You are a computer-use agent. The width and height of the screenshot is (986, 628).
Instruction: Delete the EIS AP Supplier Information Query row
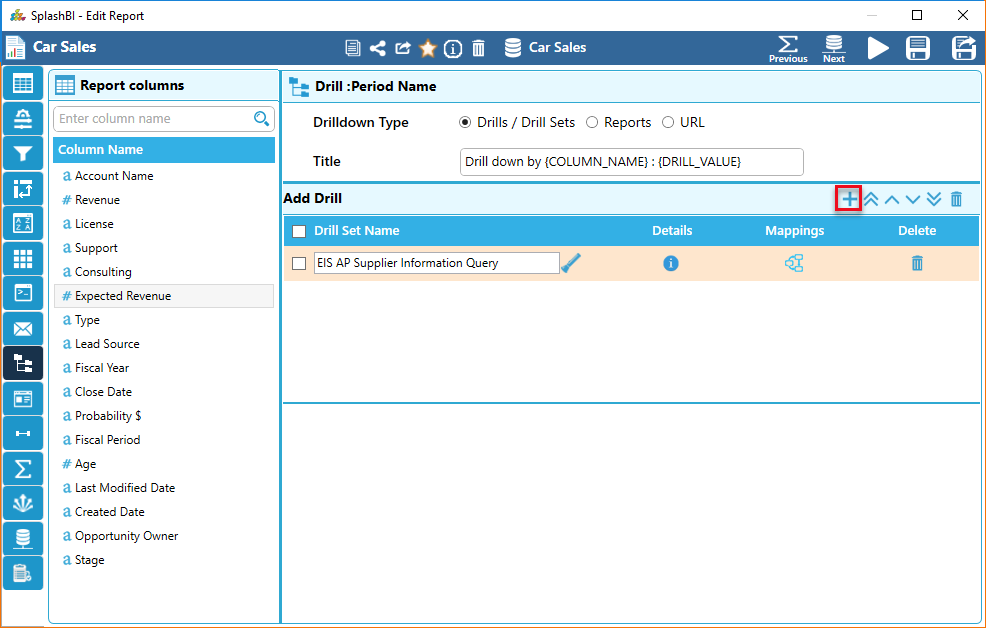(917, 263)
